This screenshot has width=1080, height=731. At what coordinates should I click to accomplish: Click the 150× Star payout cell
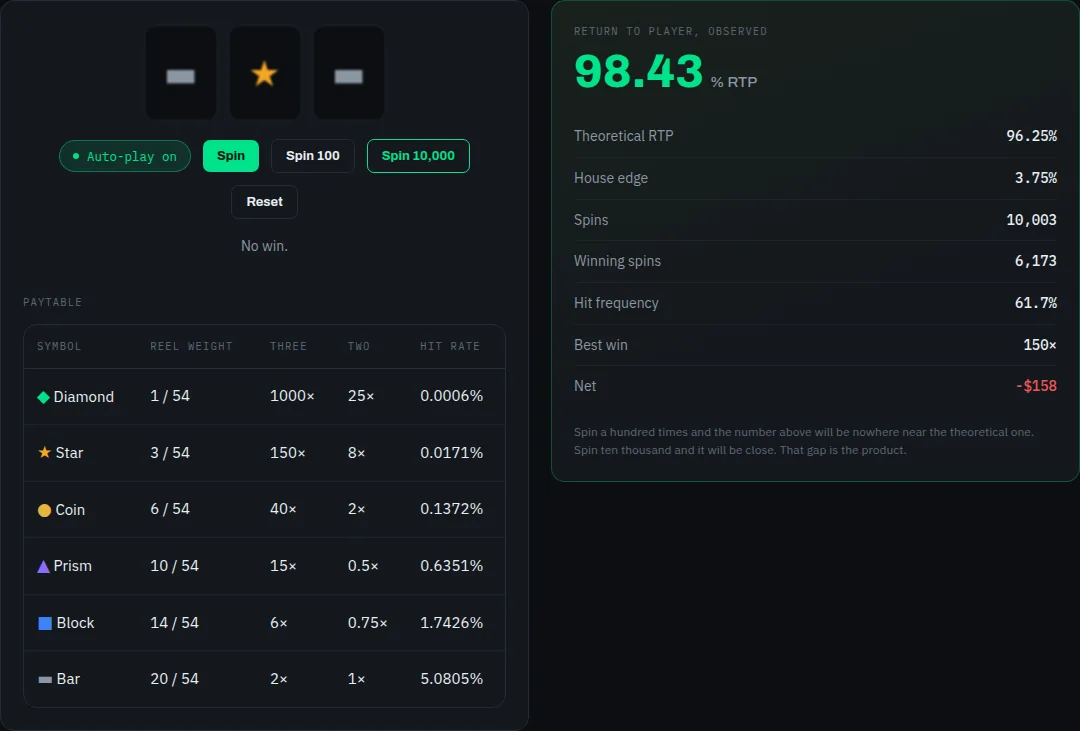coord(287,452)
